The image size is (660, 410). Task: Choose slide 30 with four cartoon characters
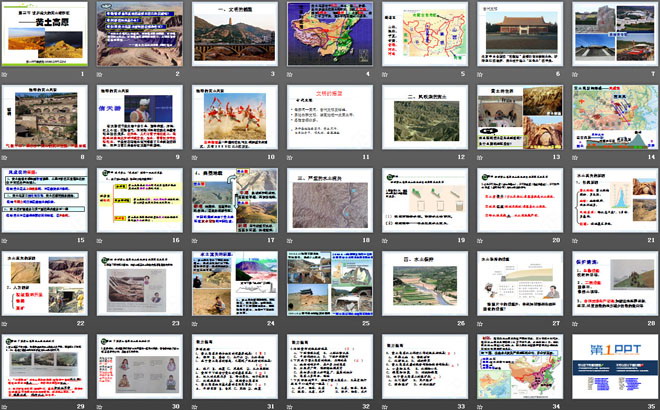[140, 366]
